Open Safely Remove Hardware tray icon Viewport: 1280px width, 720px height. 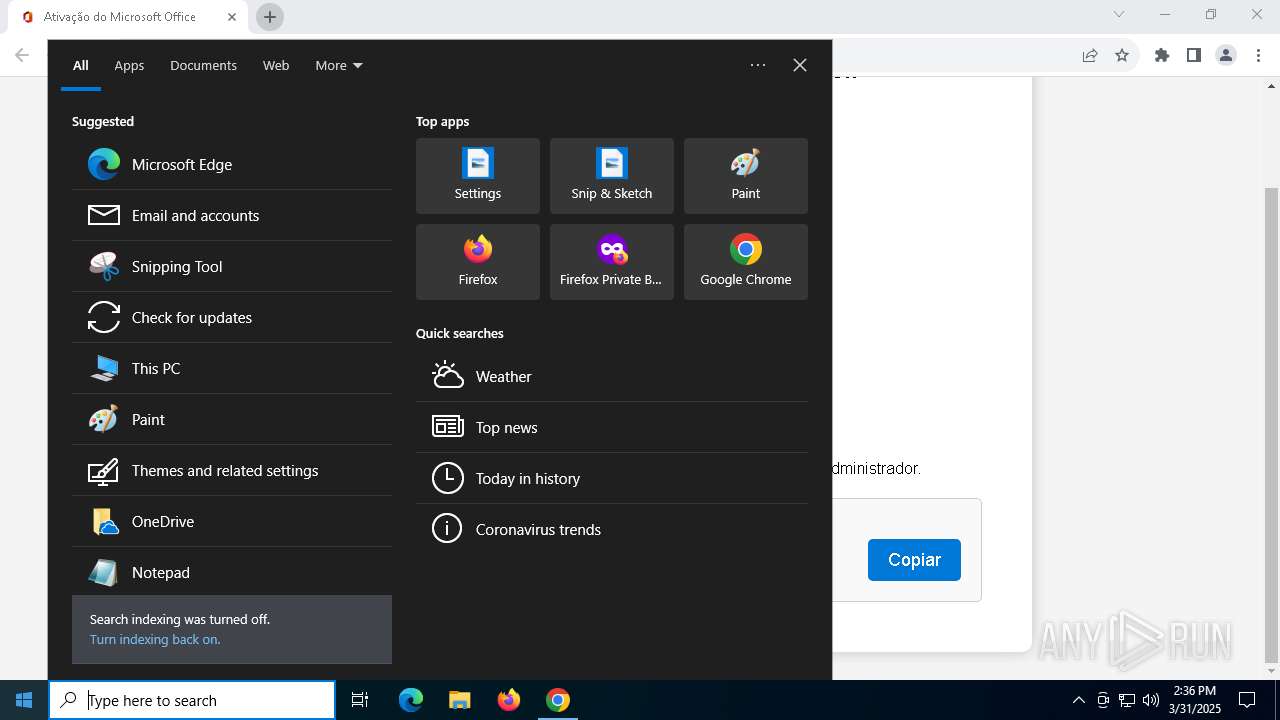[x=1103, y=700]
